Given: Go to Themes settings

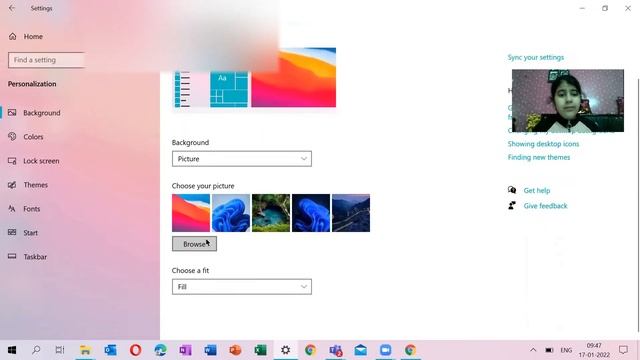Looking at the screenshot, I should [28, 185].
